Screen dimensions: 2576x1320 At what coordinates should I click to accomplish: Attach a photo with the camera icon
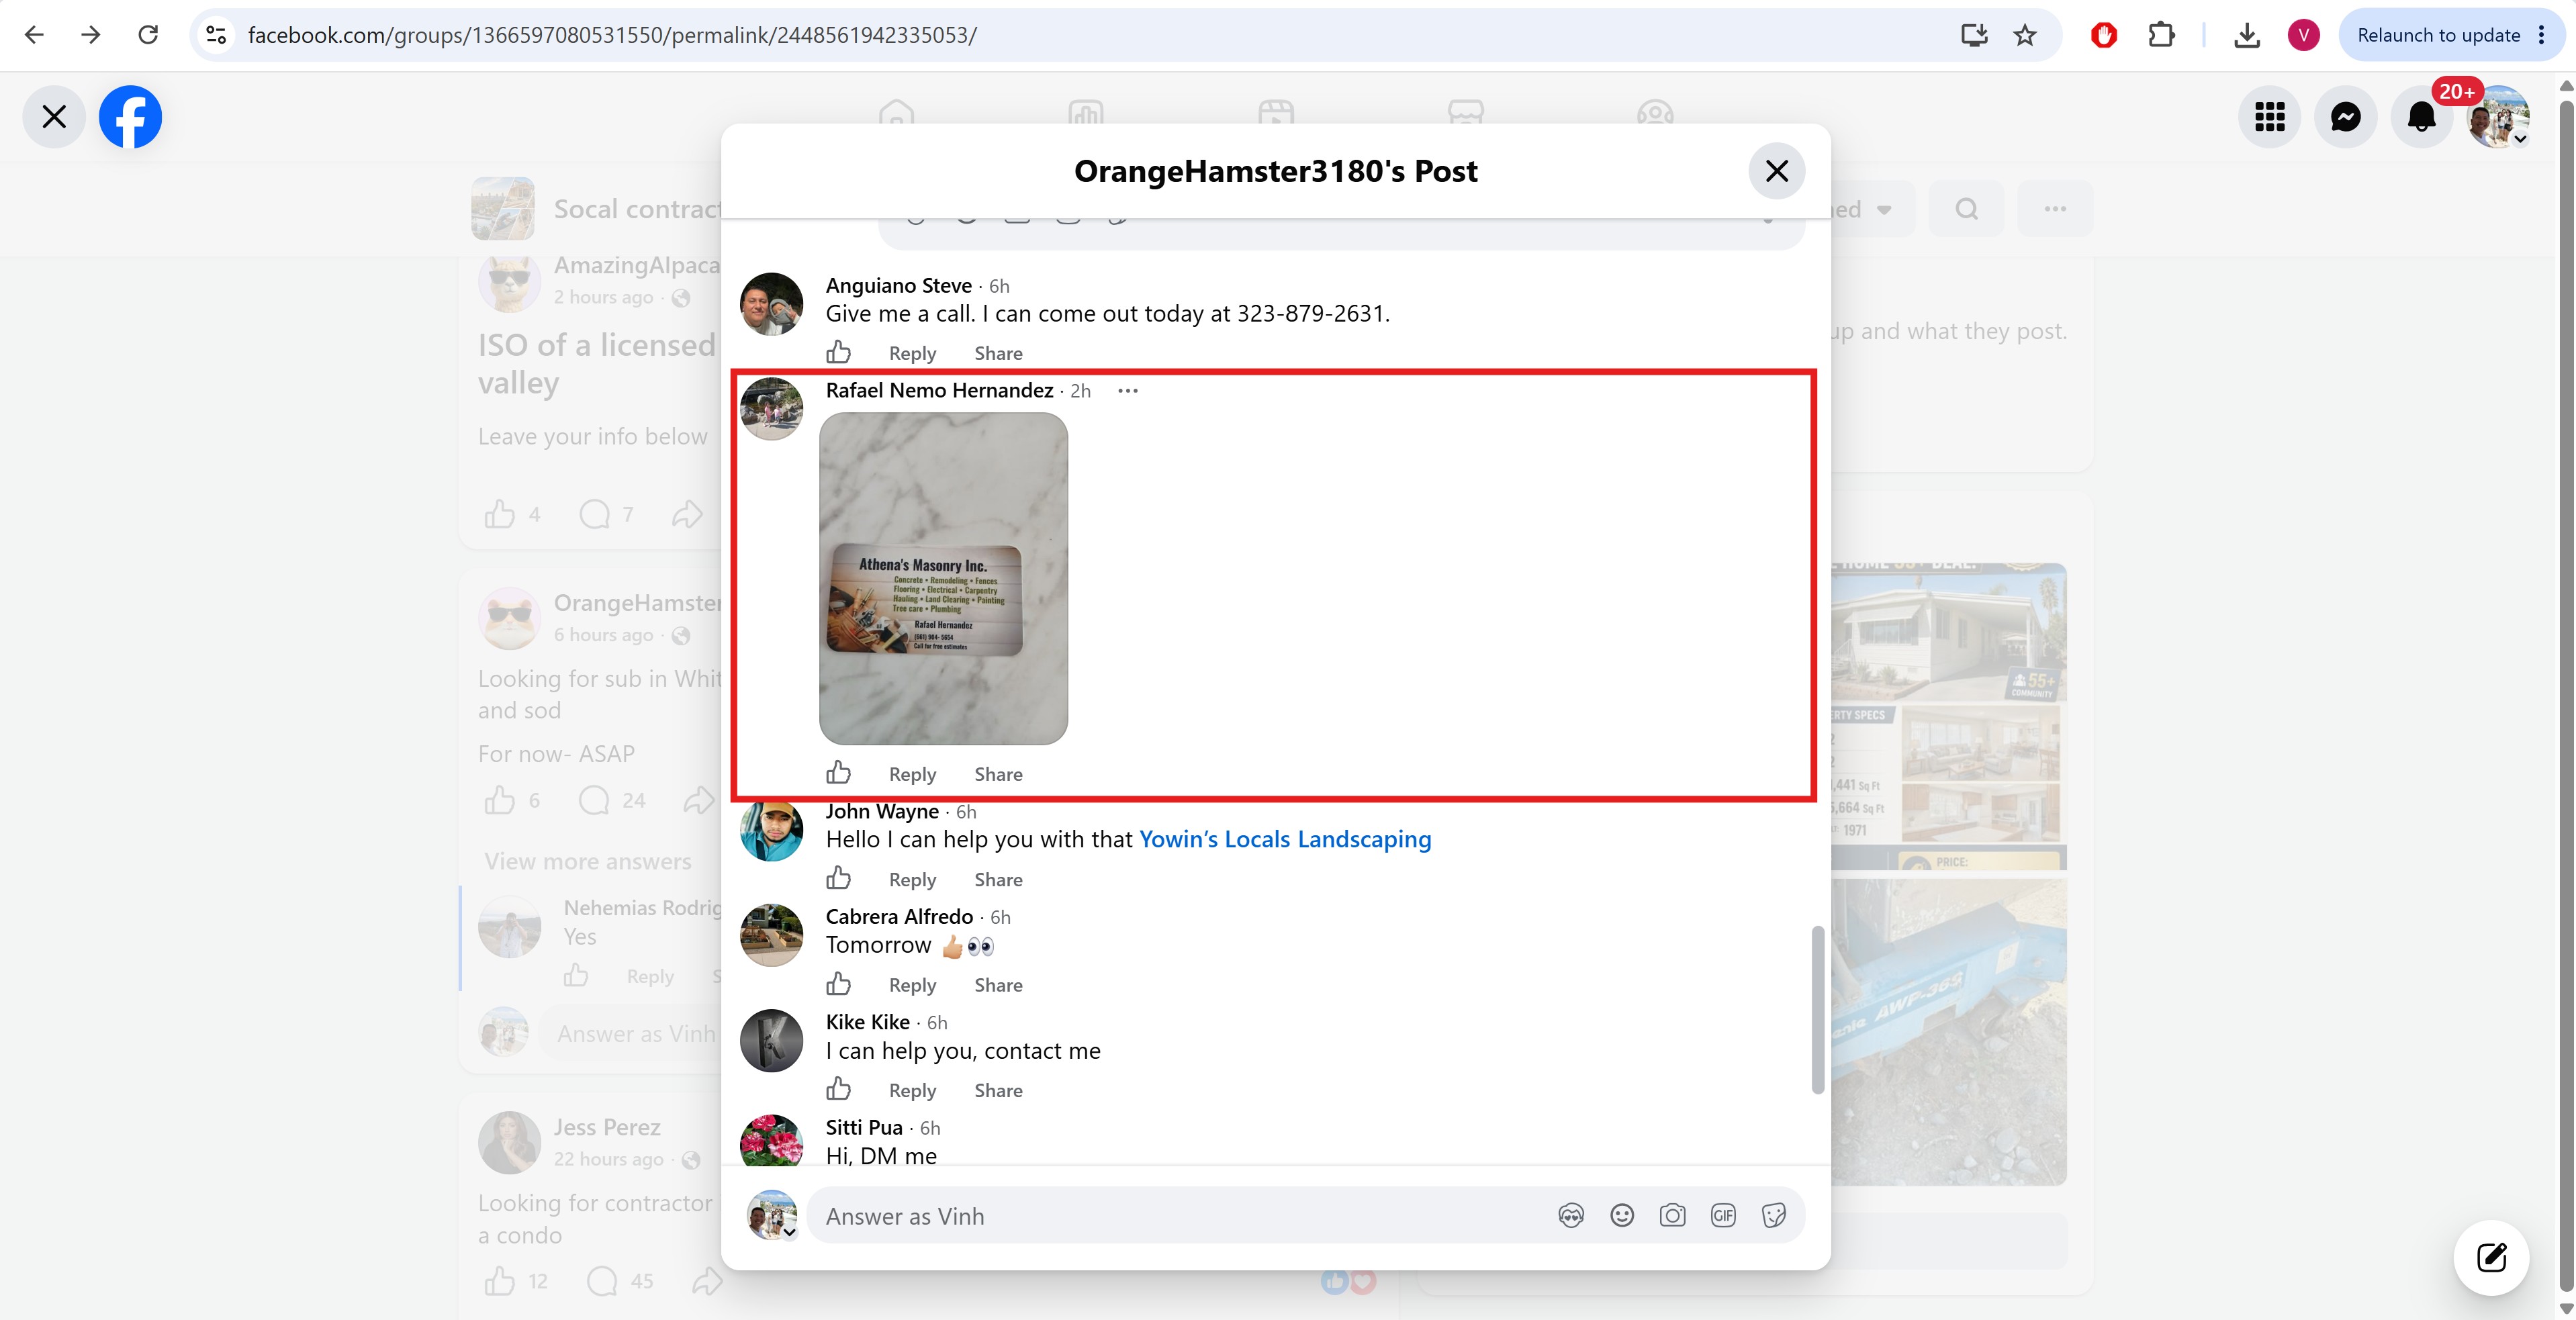click(1672, 1216)
